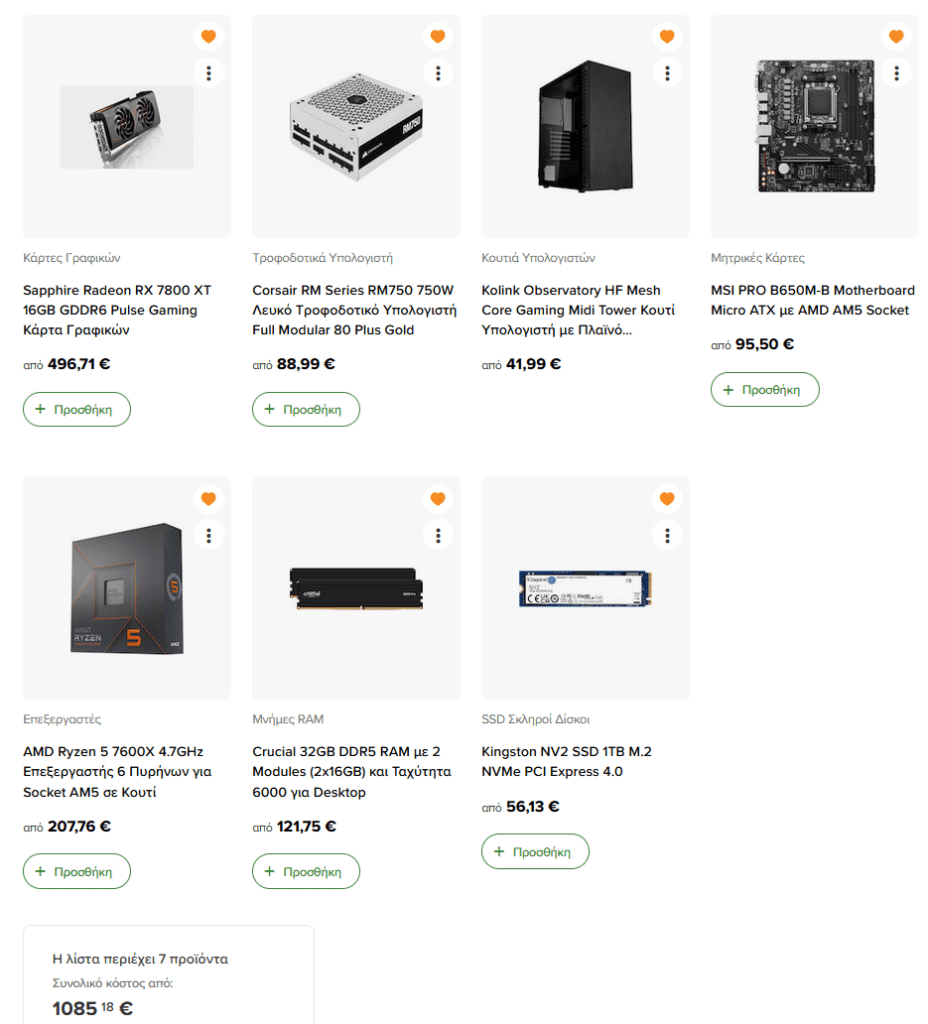Open three-dot options on Corsair RM750
Image resolution: width=928 pixels, height=1024 pixels.
[x=438, y=73]
